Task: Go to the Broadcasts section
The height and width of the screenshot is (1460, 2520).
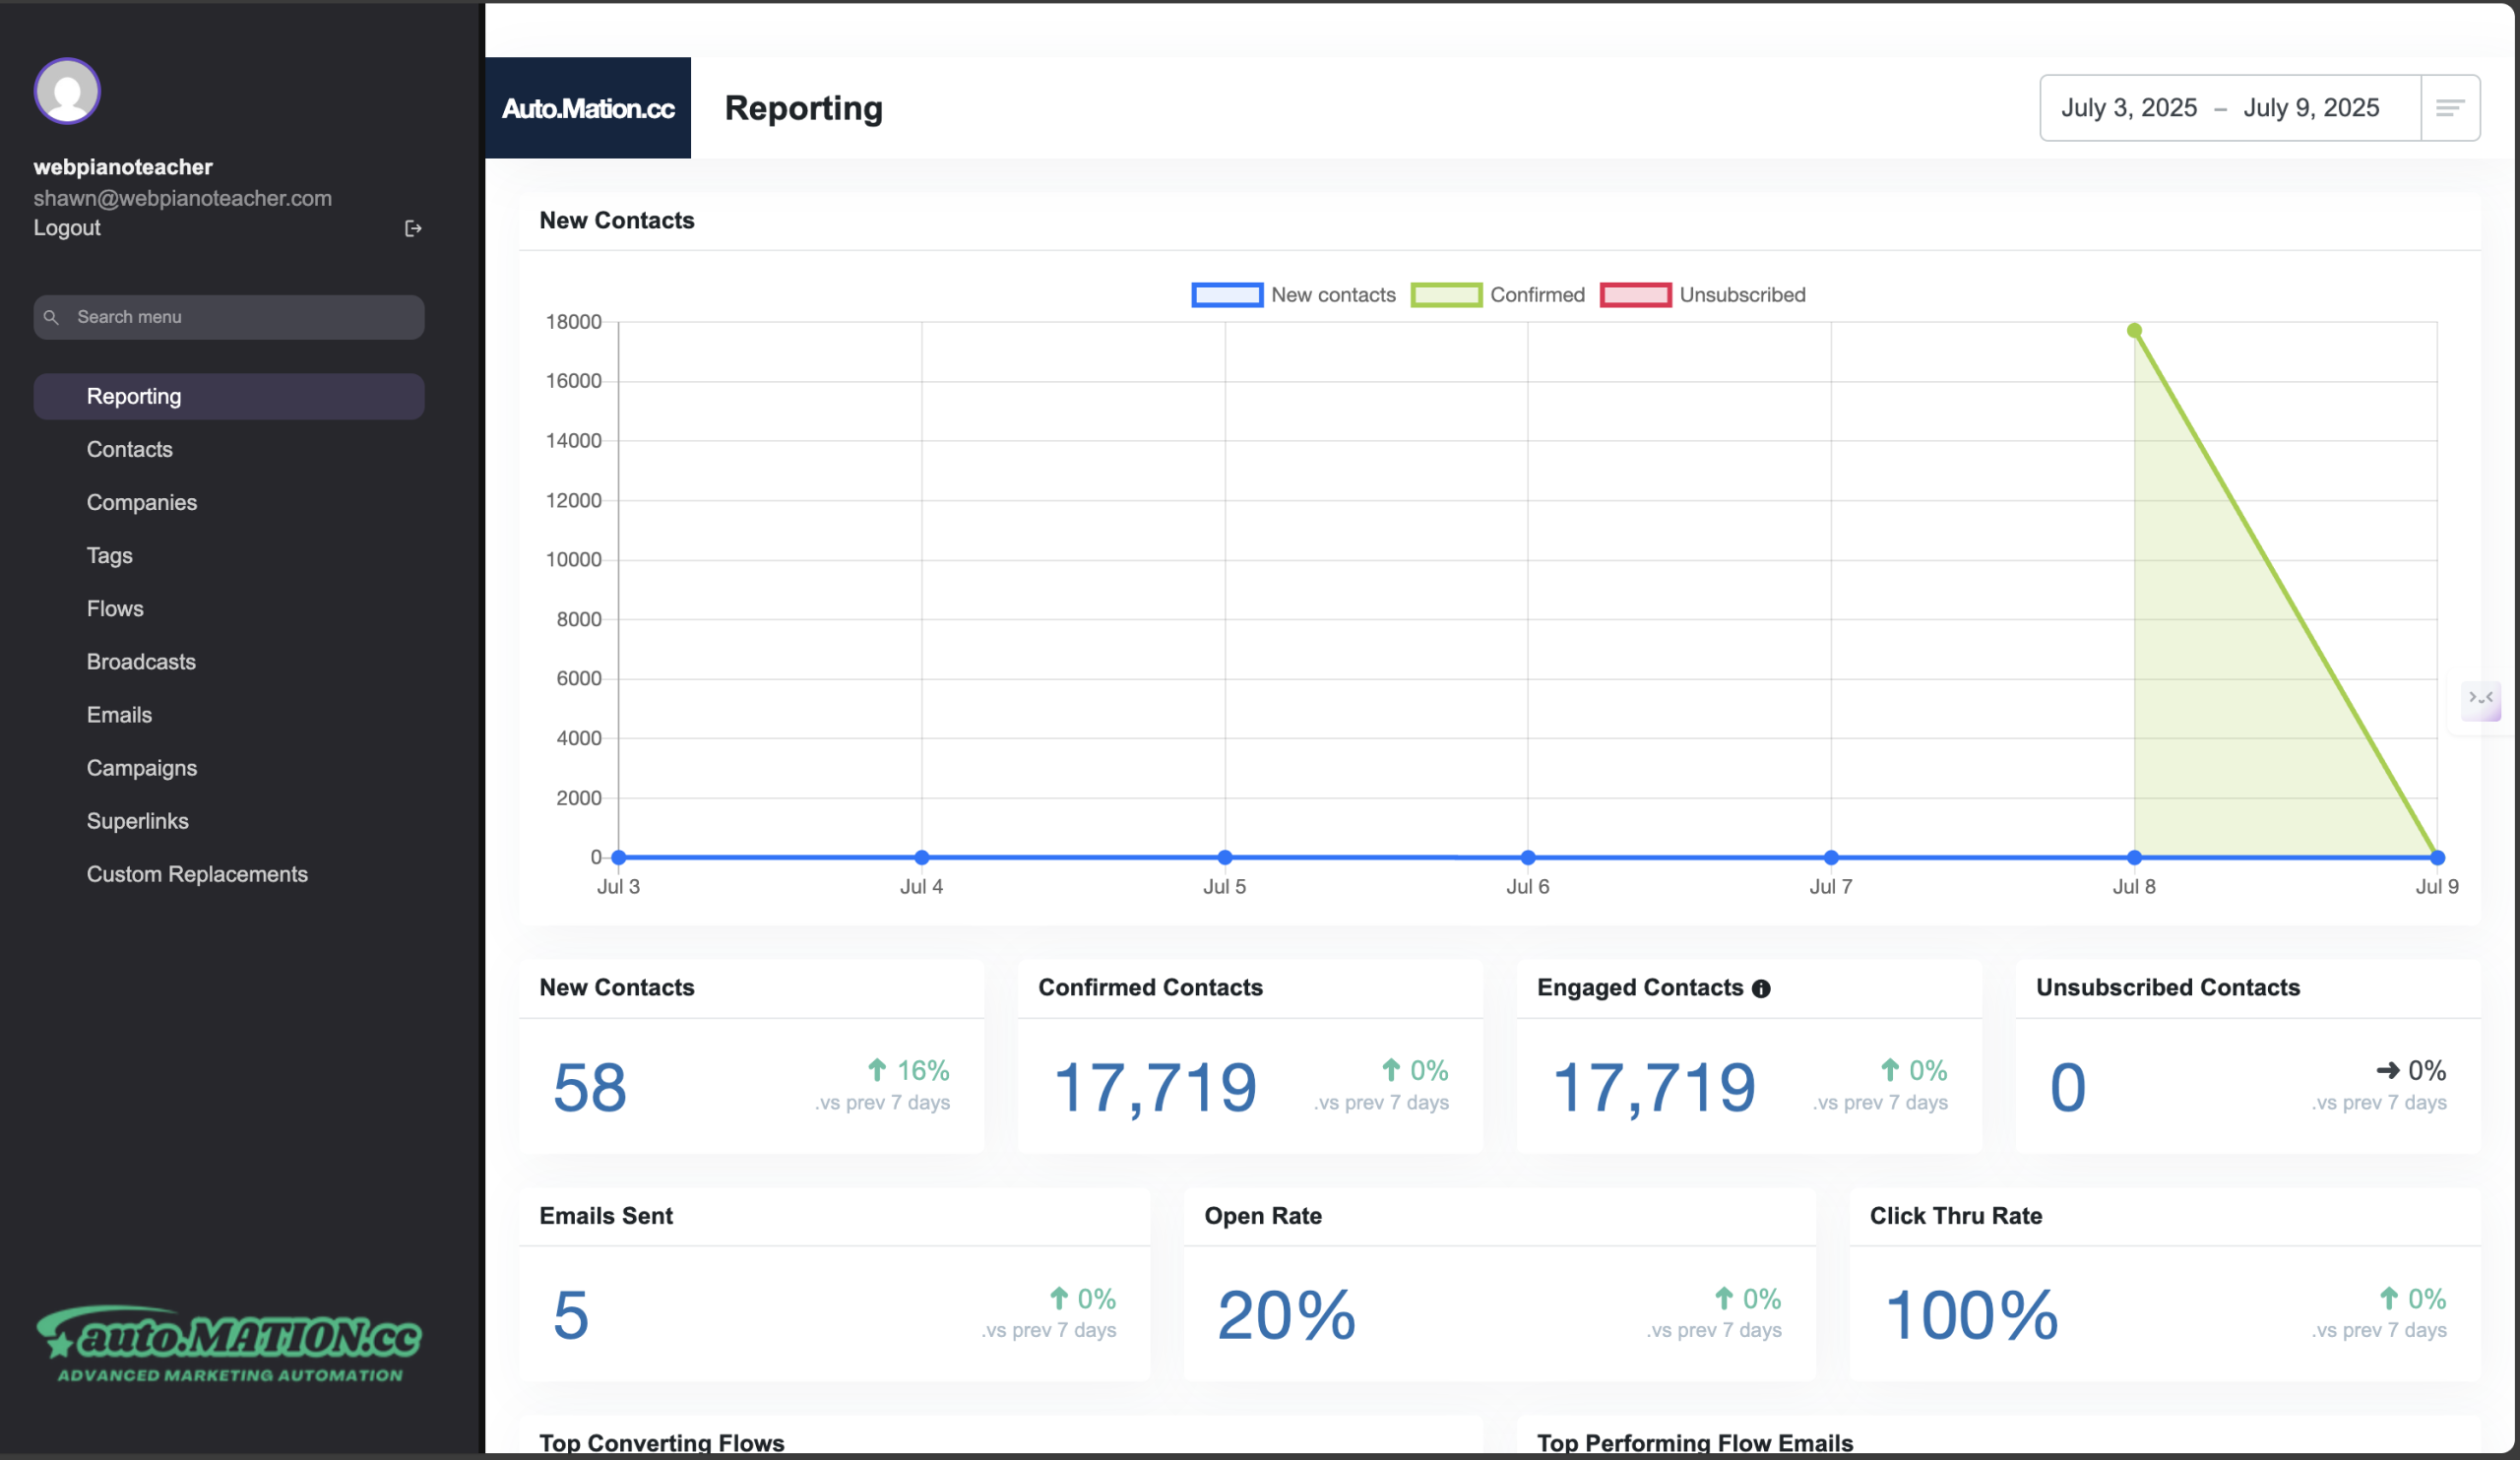Action: 141,661
